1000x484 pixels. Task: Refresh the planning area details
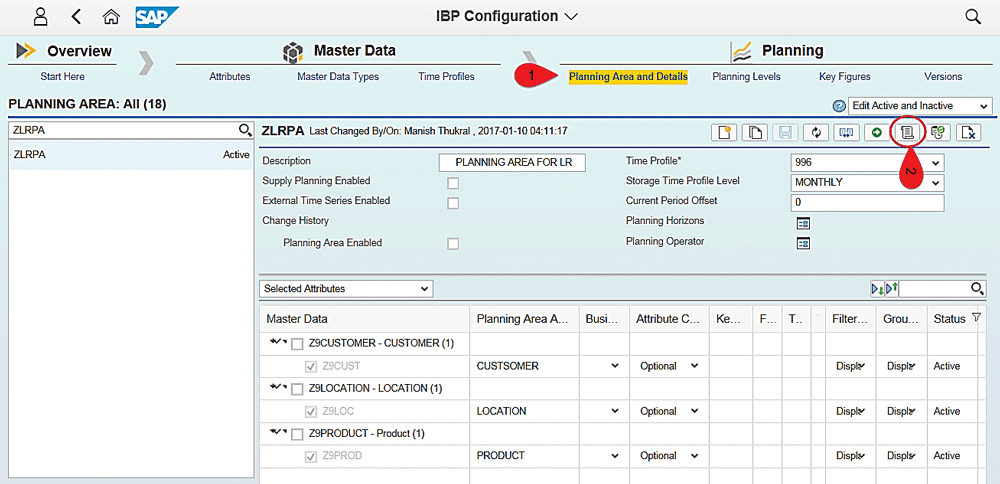[x=816, y=132]
